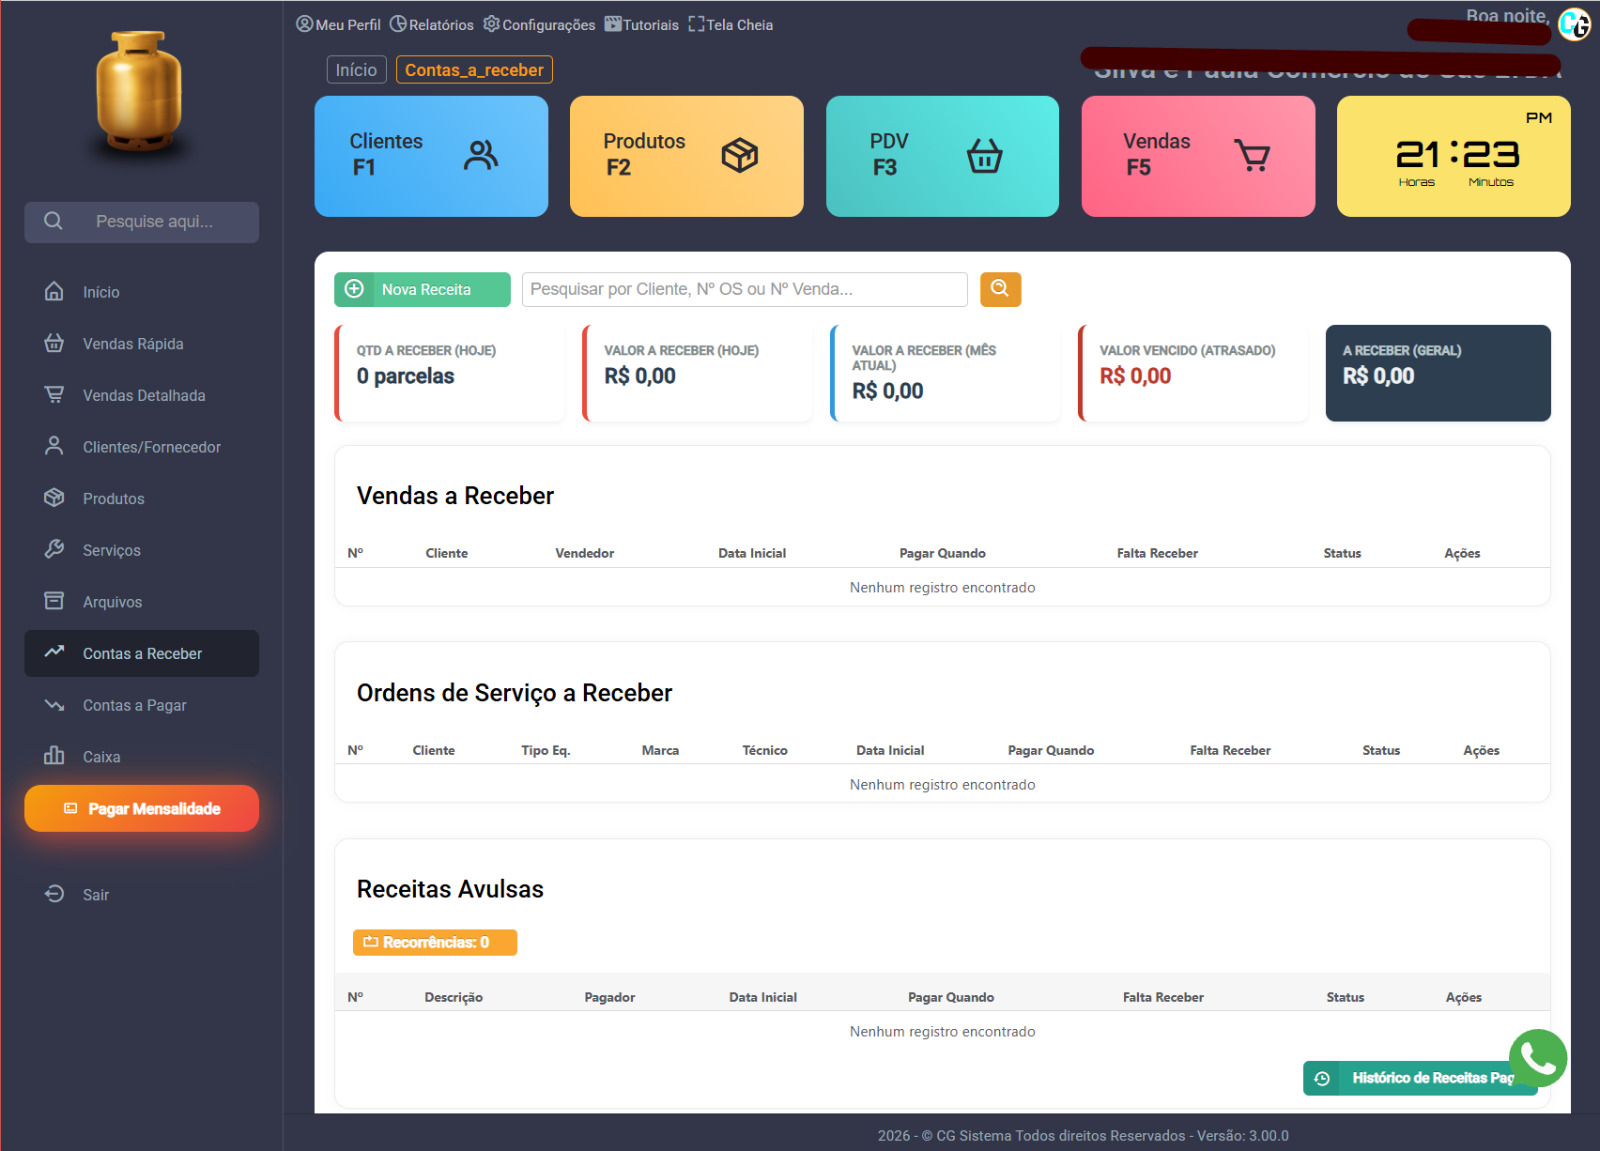Click the sidebar Pesquise aqui search box
The height and width of the screenshot is (1151, 1600).
coord(142,222)
